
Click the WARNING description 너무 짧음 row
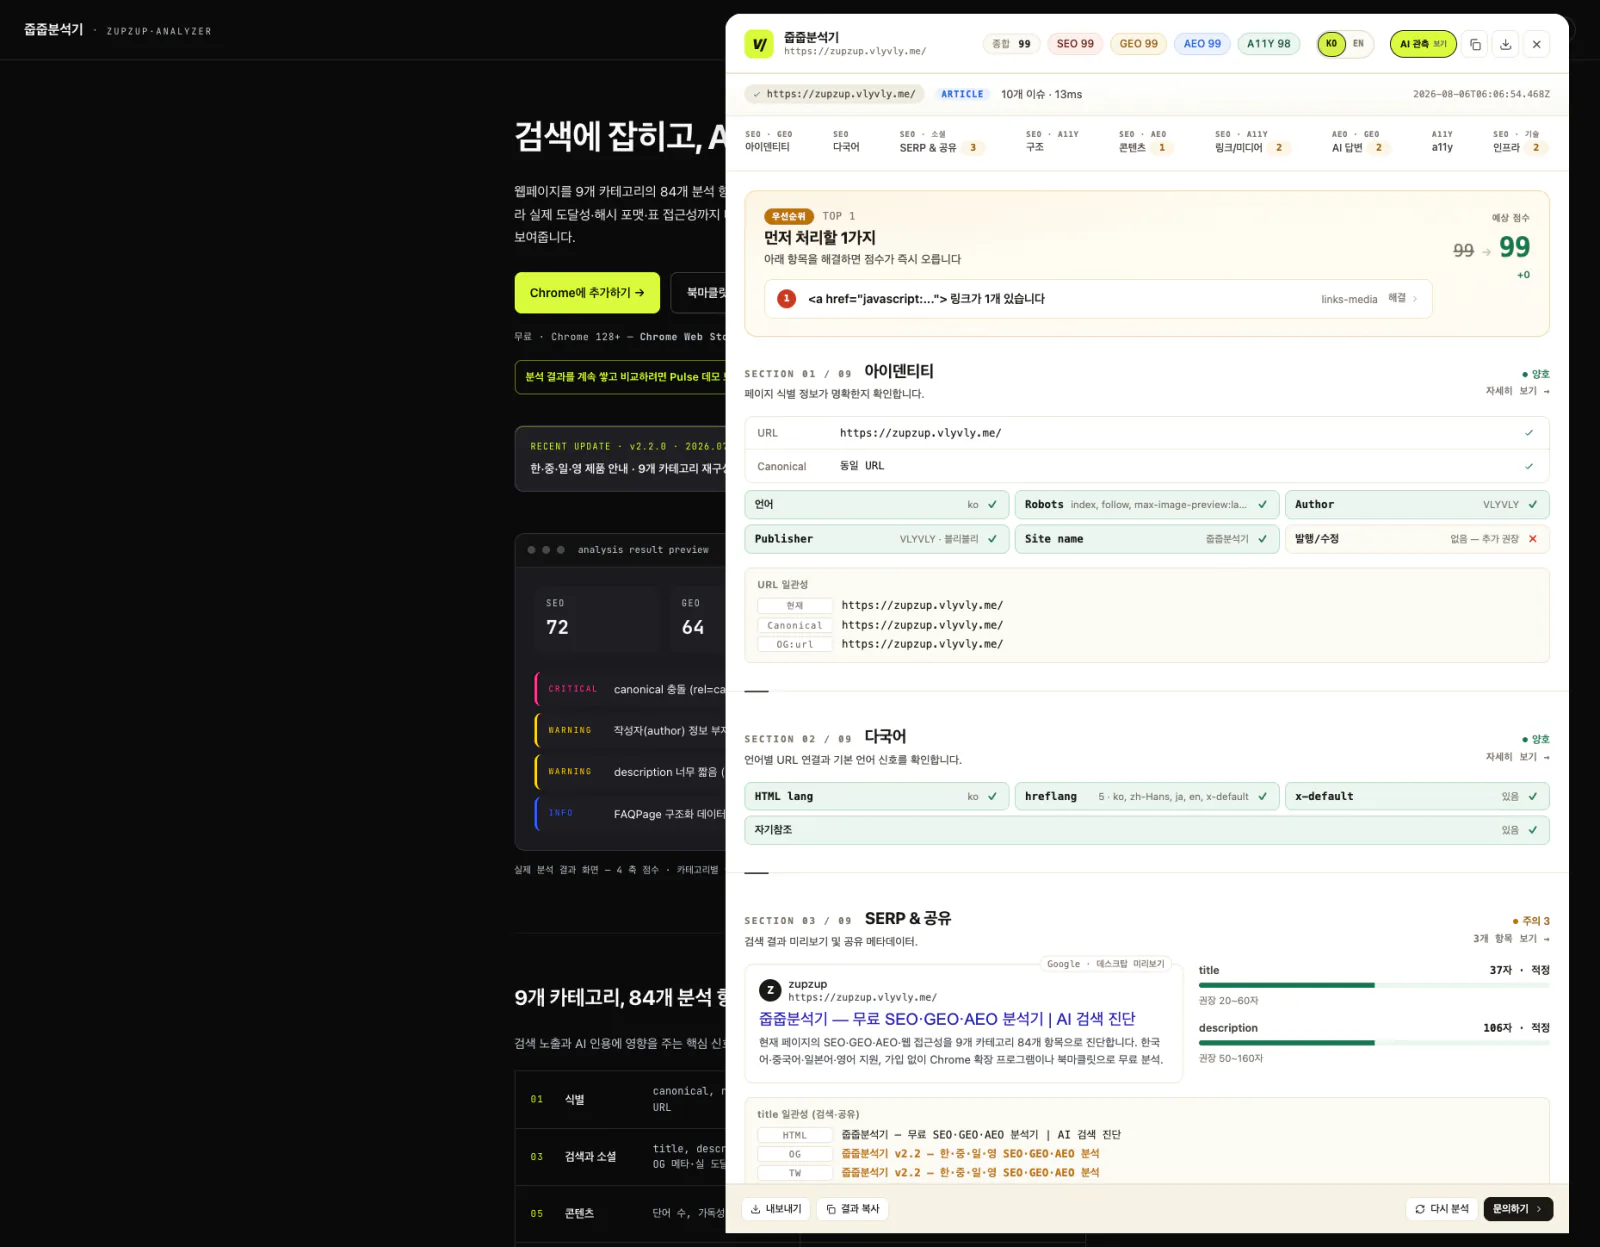[630, 772]
